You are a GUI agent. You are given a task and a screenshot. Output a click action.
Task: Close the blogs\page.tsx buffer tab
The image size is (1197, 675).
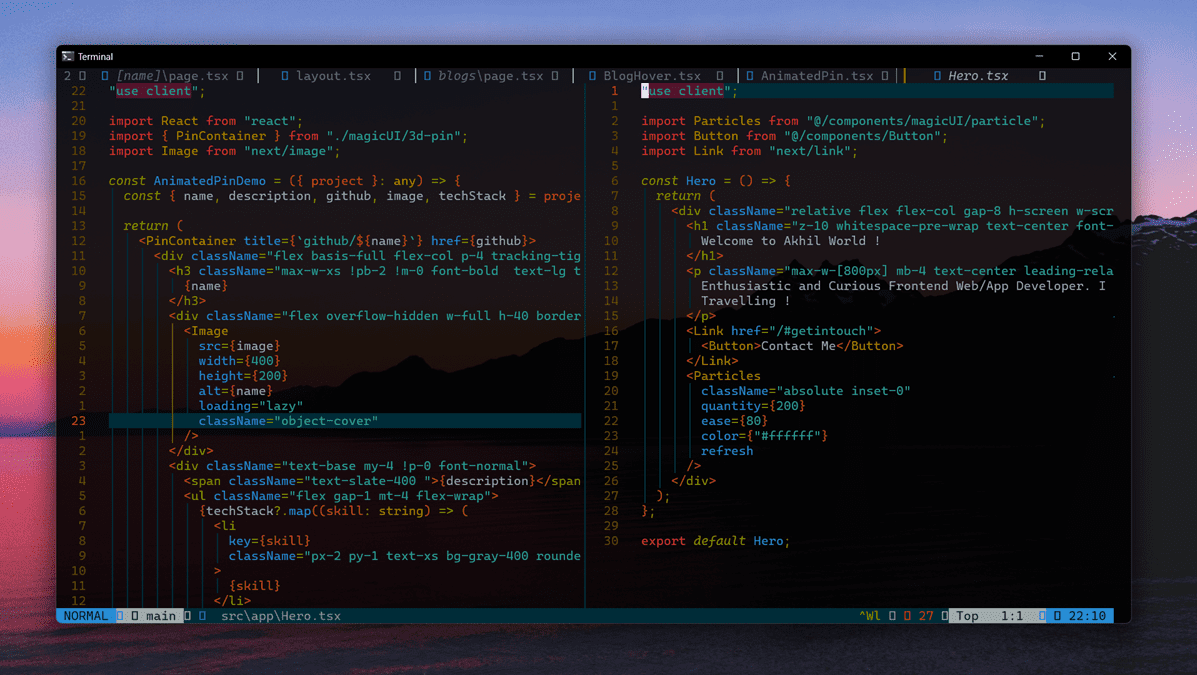555,76
